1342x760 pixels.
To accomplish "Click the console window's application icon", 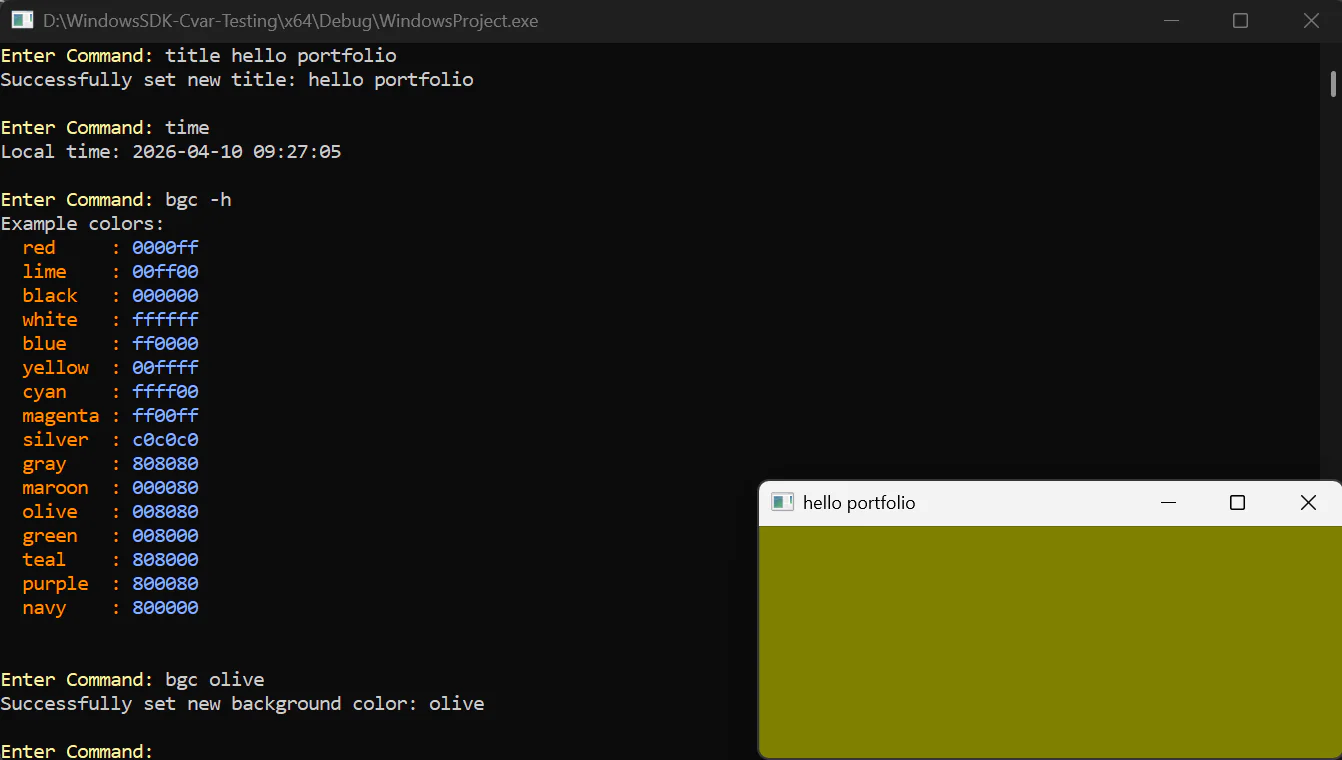I will click(x=21, y=20).
